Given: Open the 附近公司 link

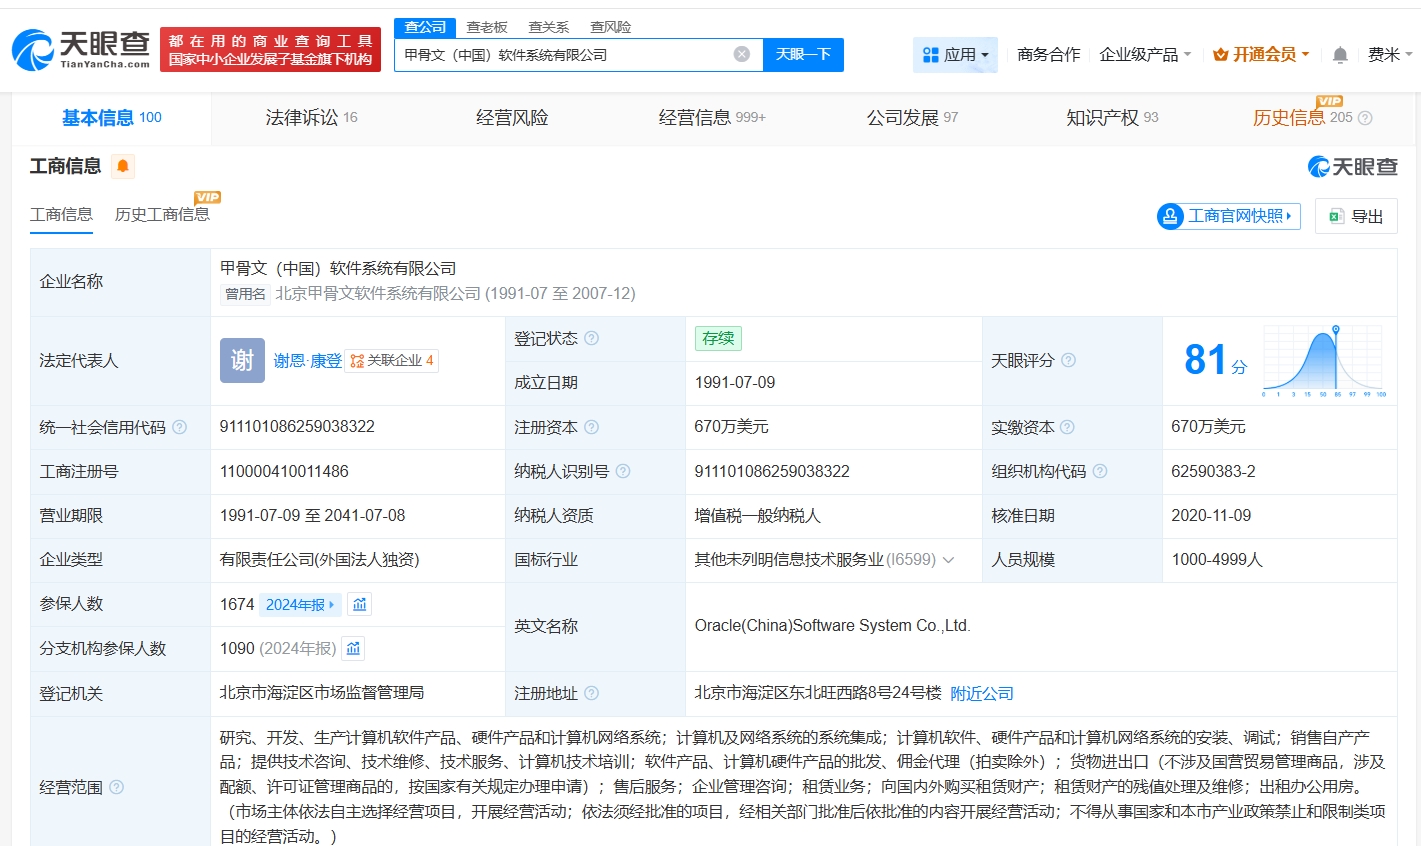Looking at the screenshot, I should (981, 693).
